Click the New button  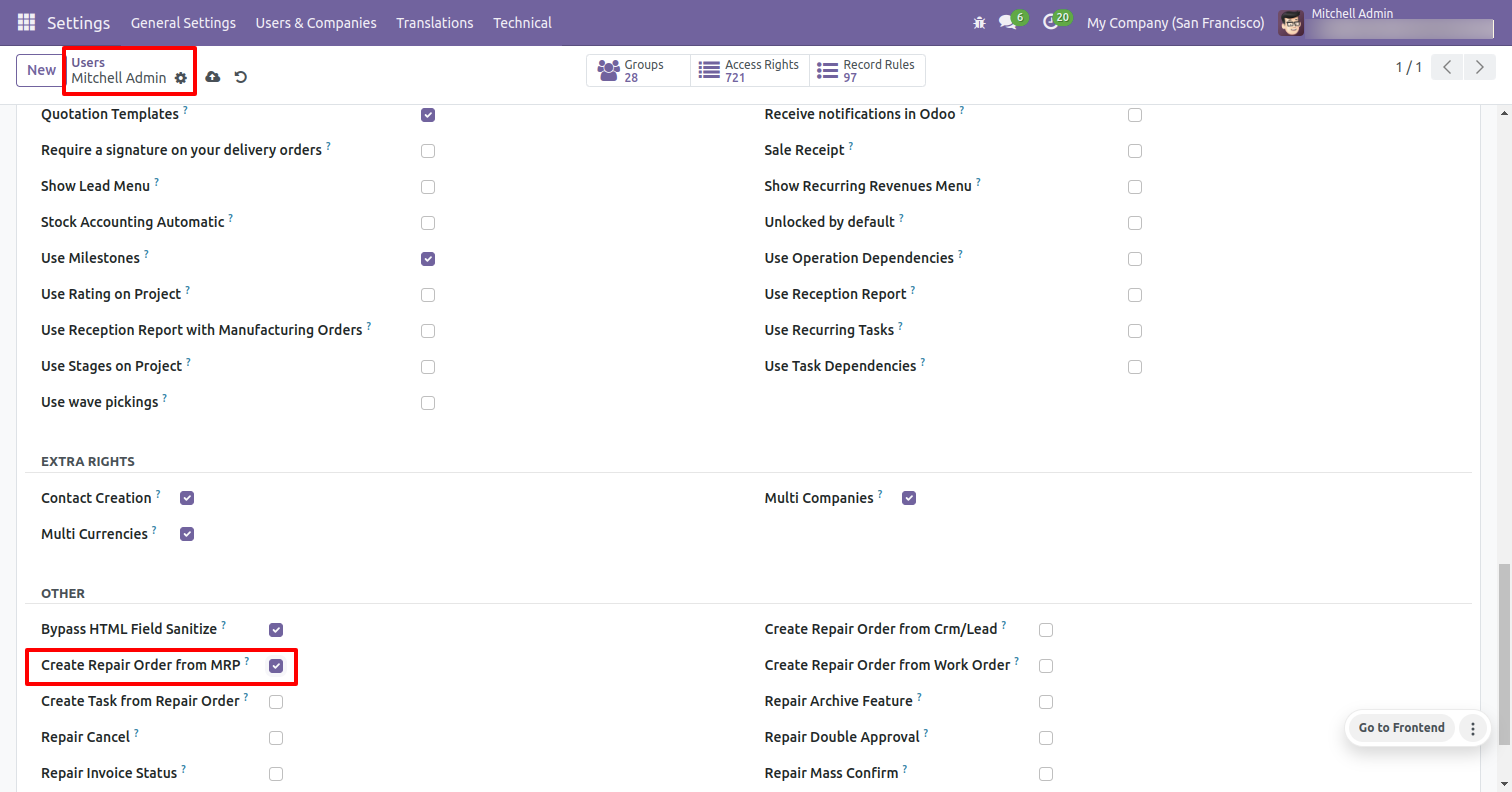(41, 70)
